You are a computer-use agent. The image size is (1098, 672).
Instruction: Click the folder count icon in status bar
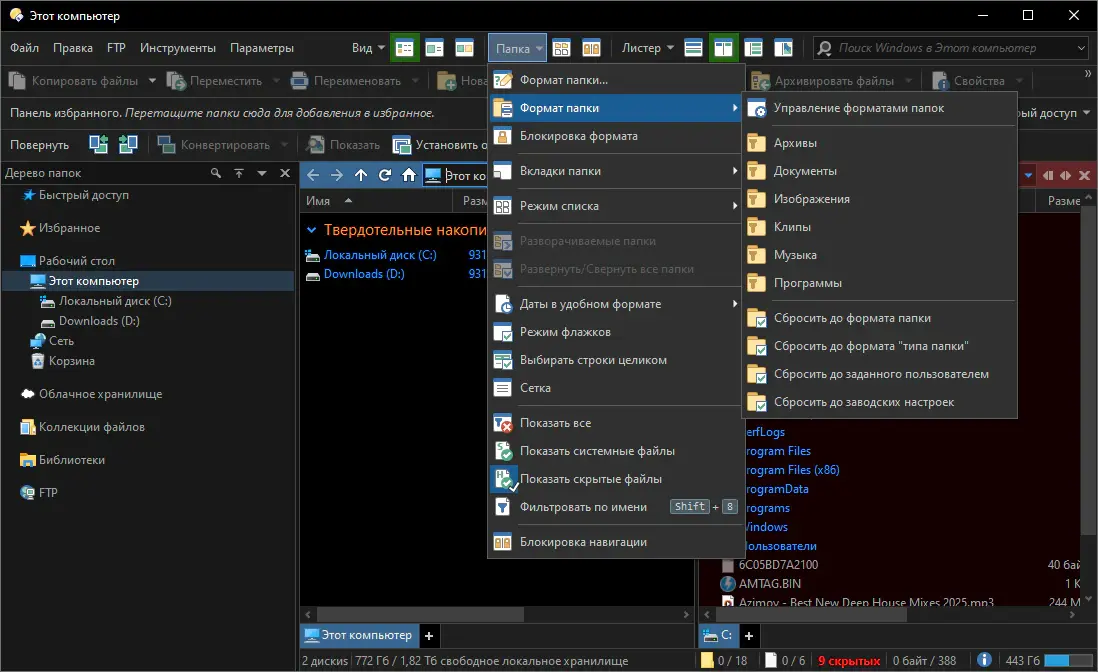[707, 660]
